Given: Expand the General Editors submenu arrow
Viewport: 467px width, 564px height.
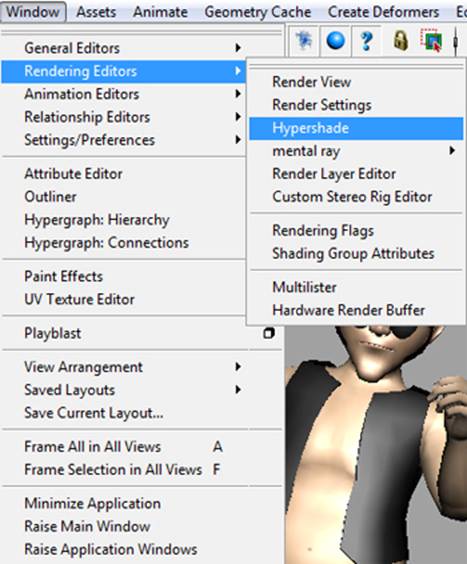Looking at the screenshot, I should (x=237, y=47).
